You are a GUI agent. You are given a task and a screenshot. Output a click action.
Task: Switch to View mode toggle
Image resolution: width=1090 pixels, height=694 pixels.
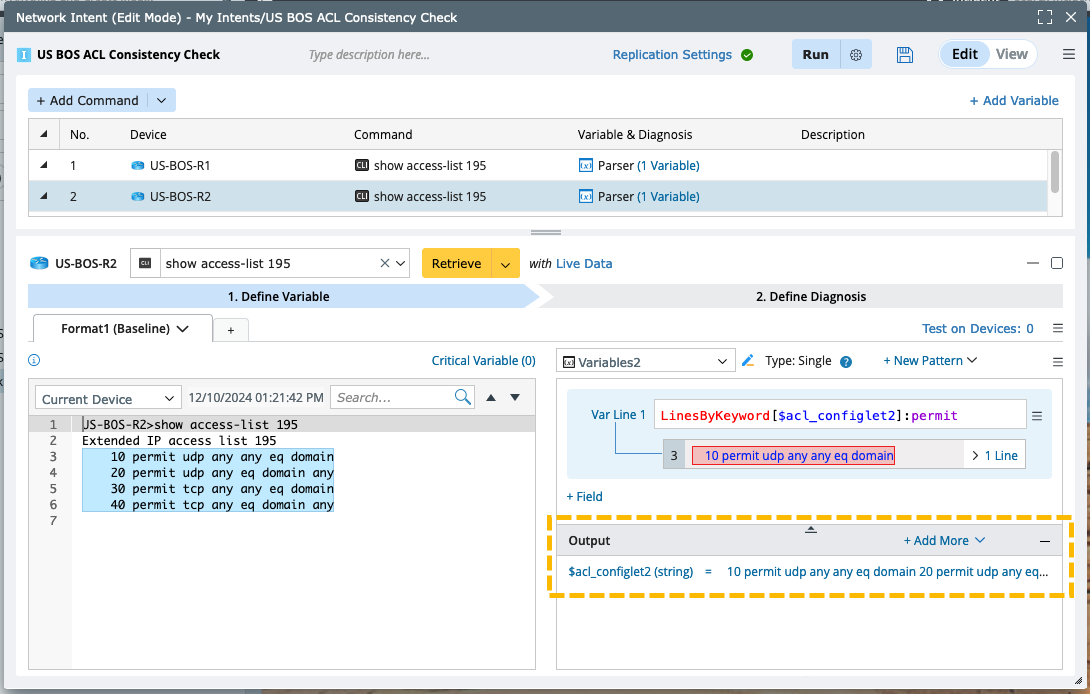tap(1011, 54)
